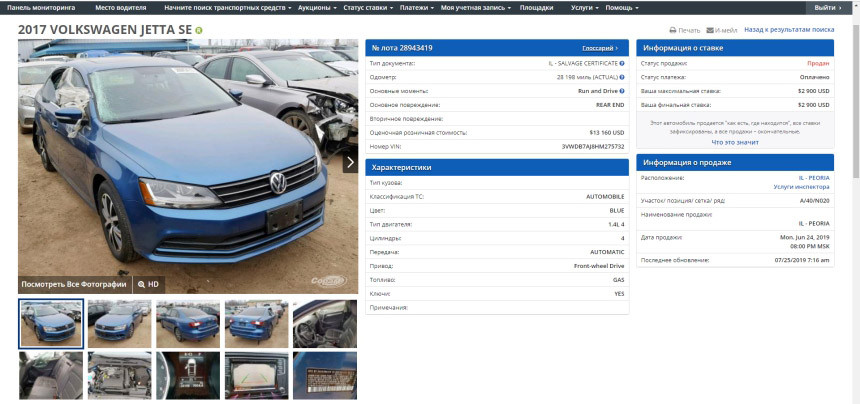Screen dimensions: 860x404
Task: Open the HD magnifier photo view
Action: pyautogui.click(x=149, y=284)
